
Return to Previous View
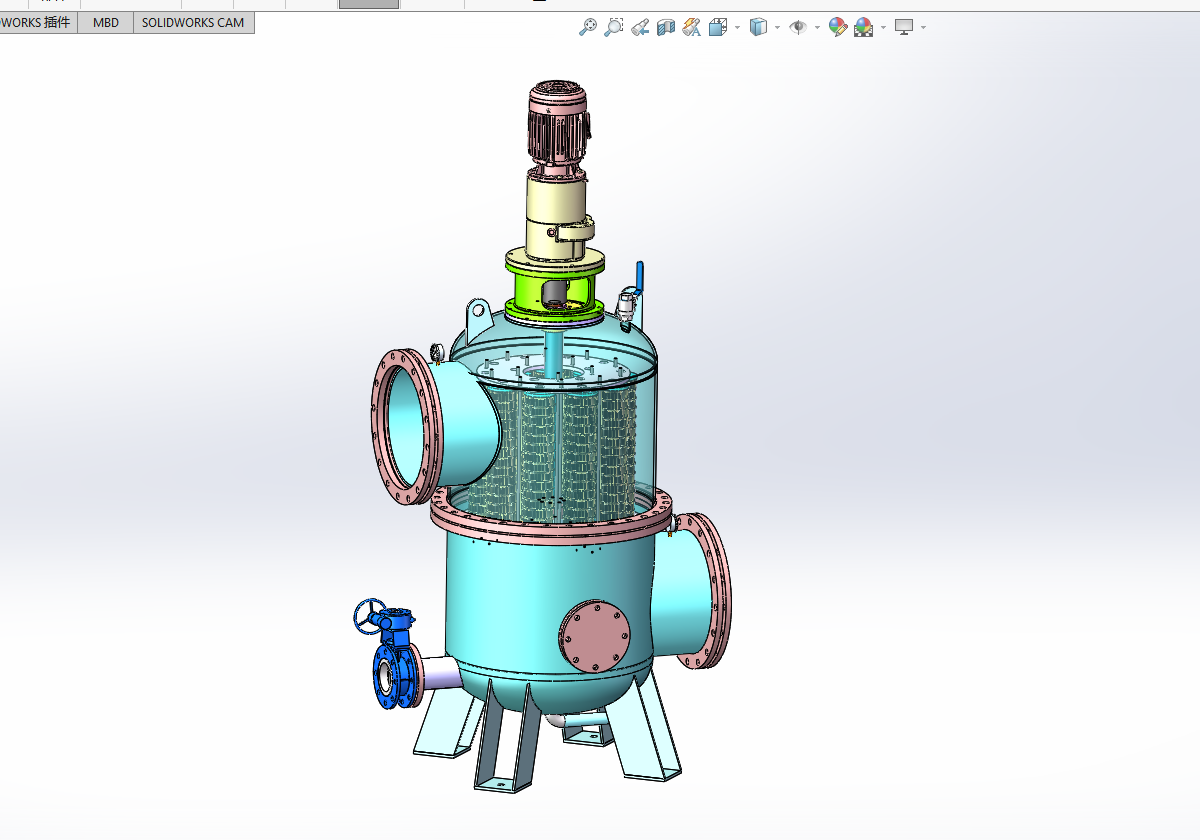pos(640,27)
